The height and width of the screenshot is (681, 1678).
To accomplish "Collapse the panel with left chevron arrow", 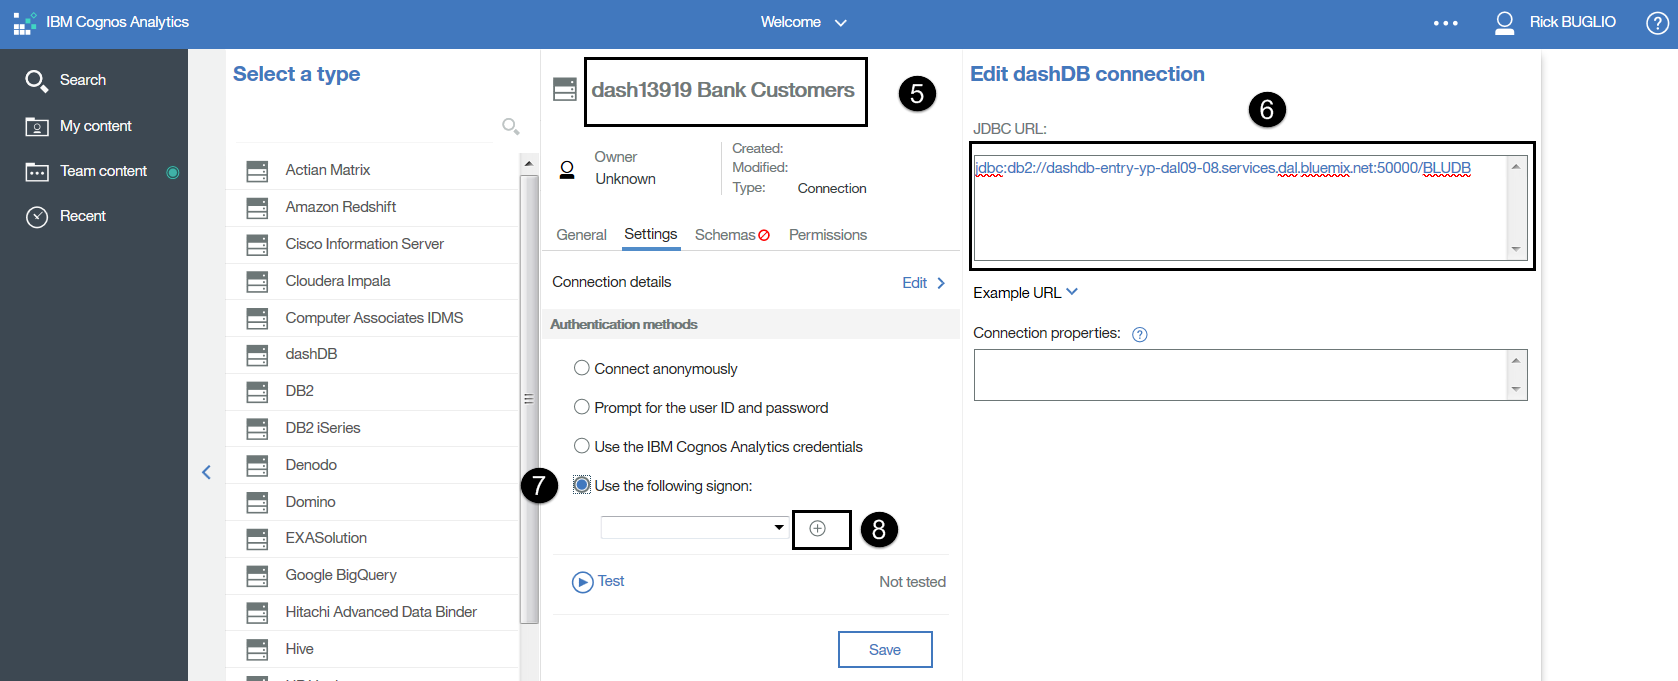I will tap(206, 472).
